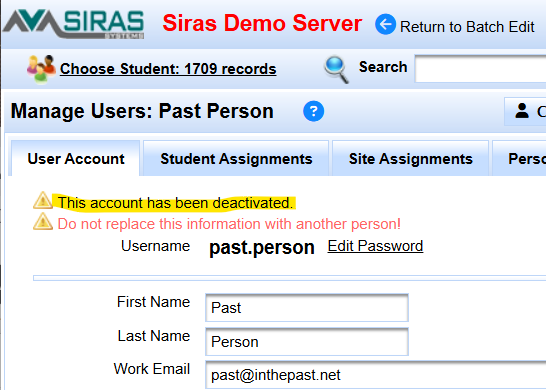Click the SIRAS Systems logo
The height and width of the screenshot is (390, 546).
tap(74, 24)
